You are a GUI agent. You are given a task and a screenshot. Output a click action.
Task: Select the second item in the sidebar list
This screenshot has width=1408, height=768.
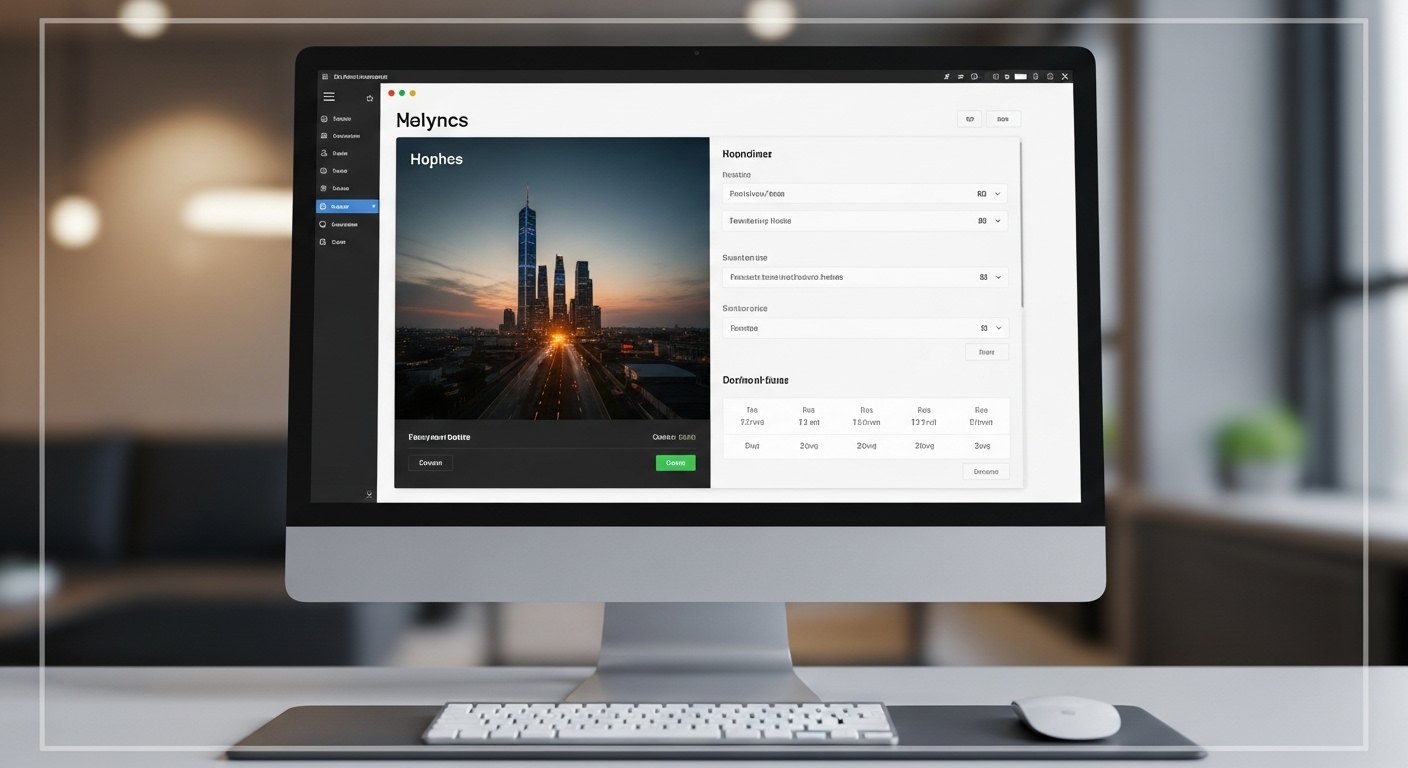[x=346, y=136]
